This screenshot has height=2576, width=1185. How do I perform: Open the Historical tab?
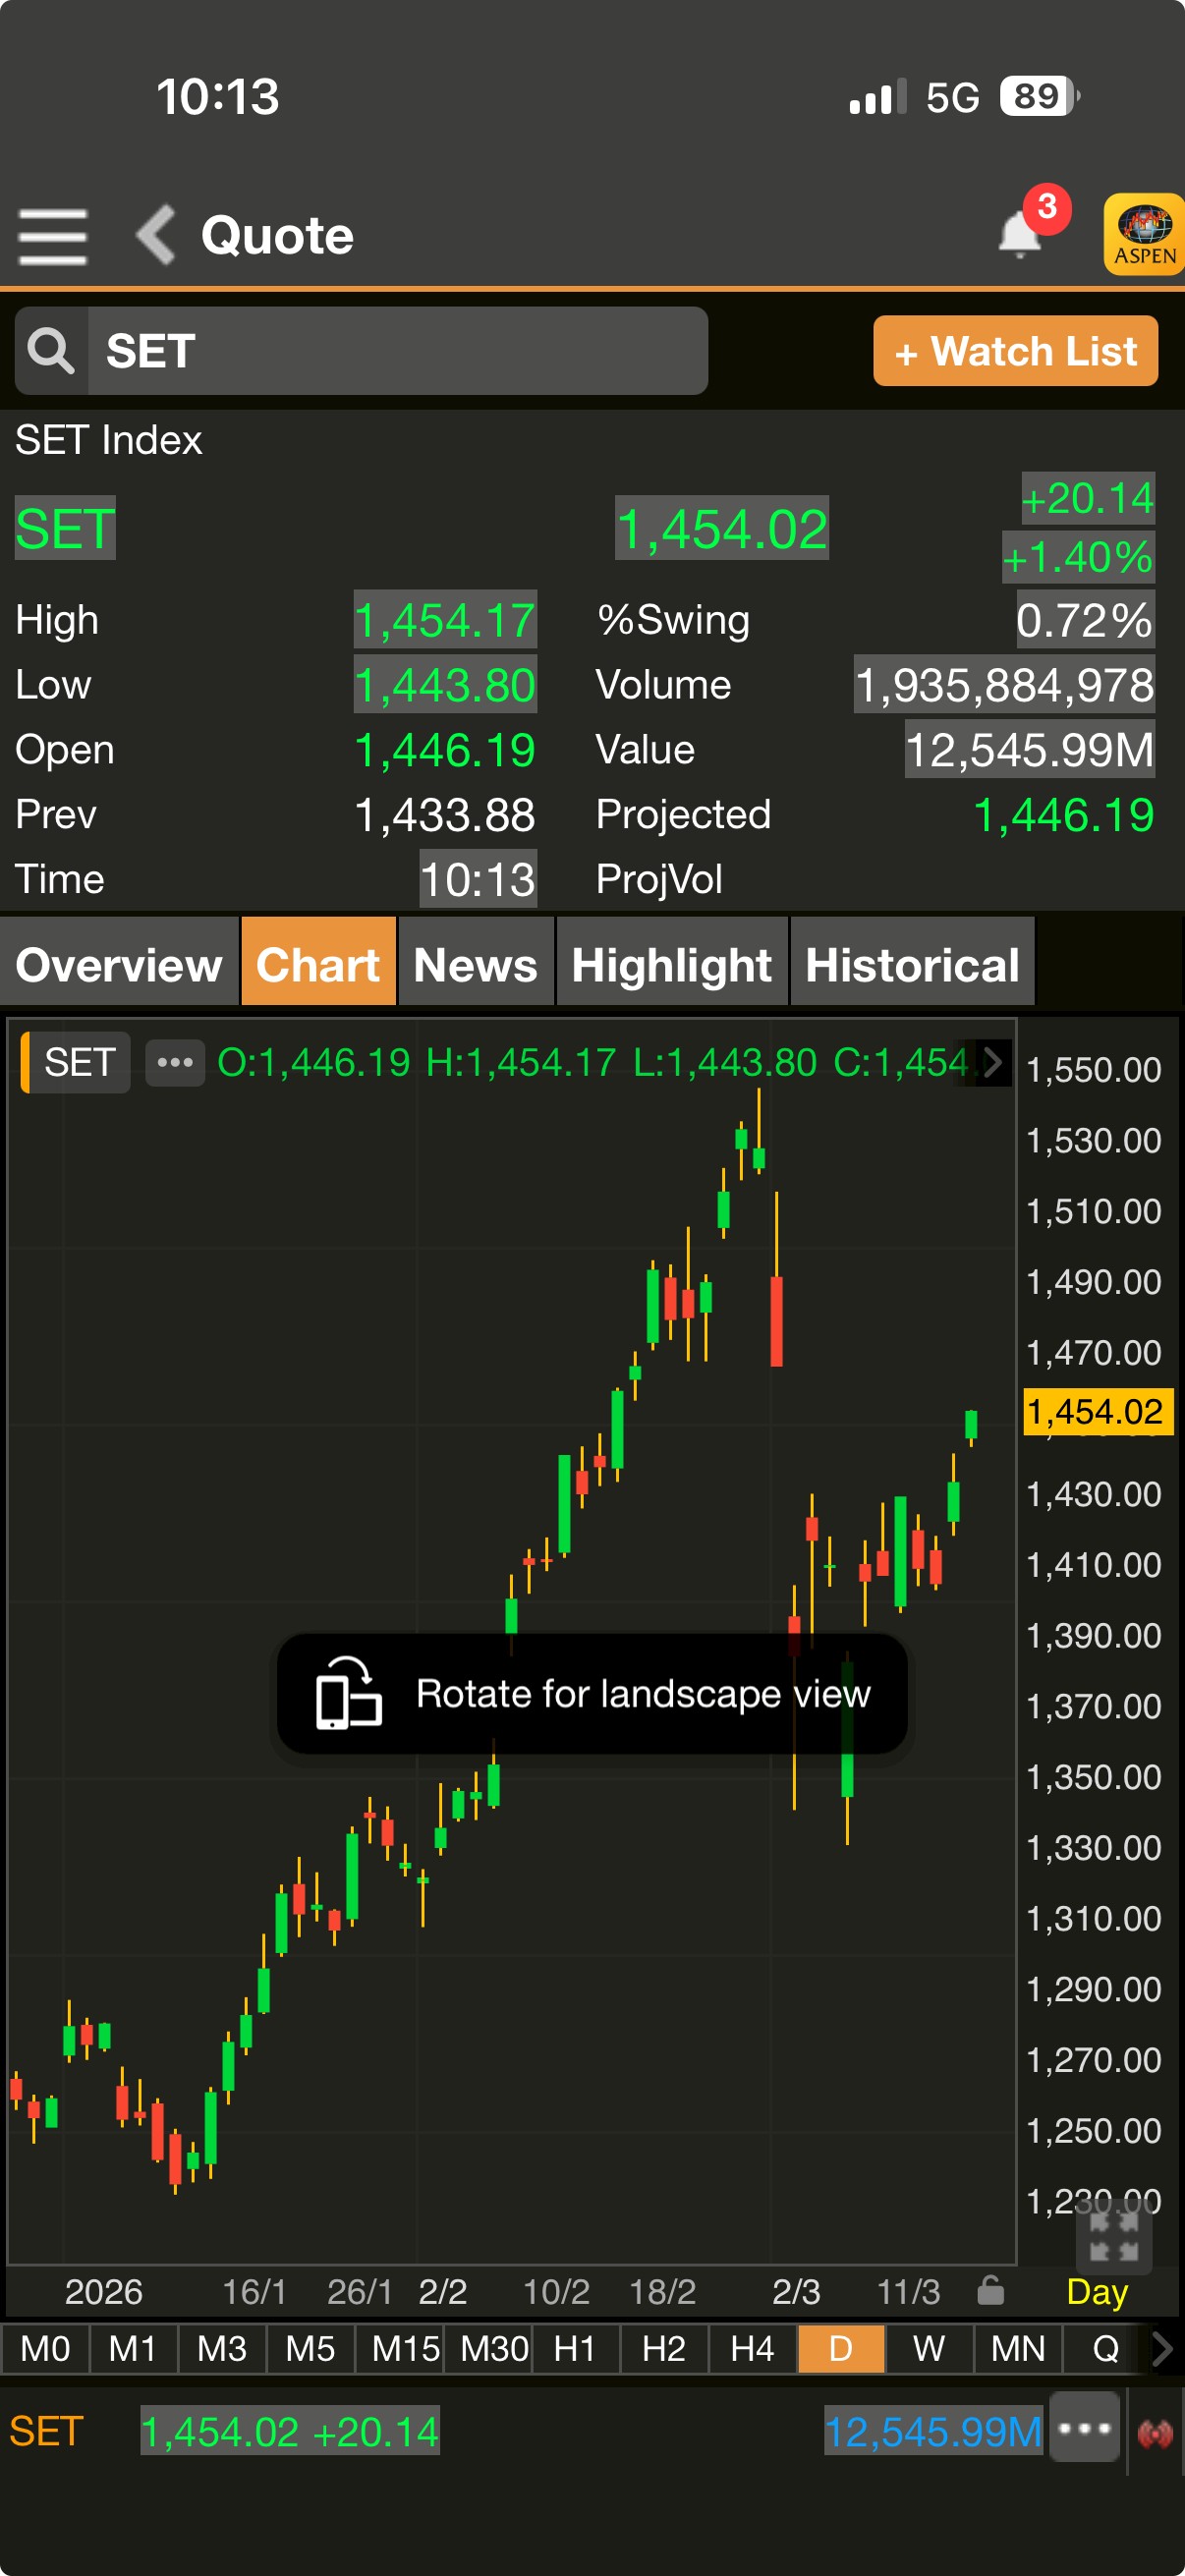912,964
